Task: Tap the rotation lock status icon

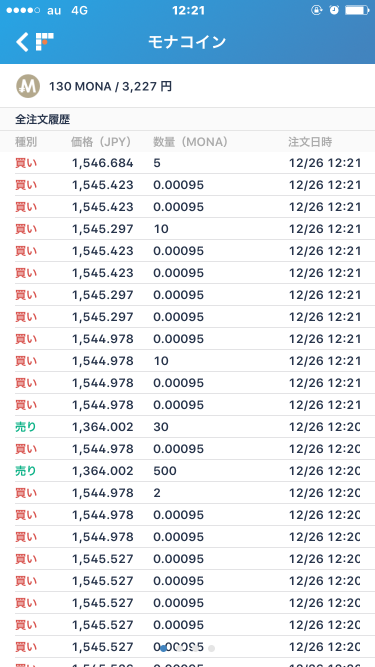Action: 317,10
